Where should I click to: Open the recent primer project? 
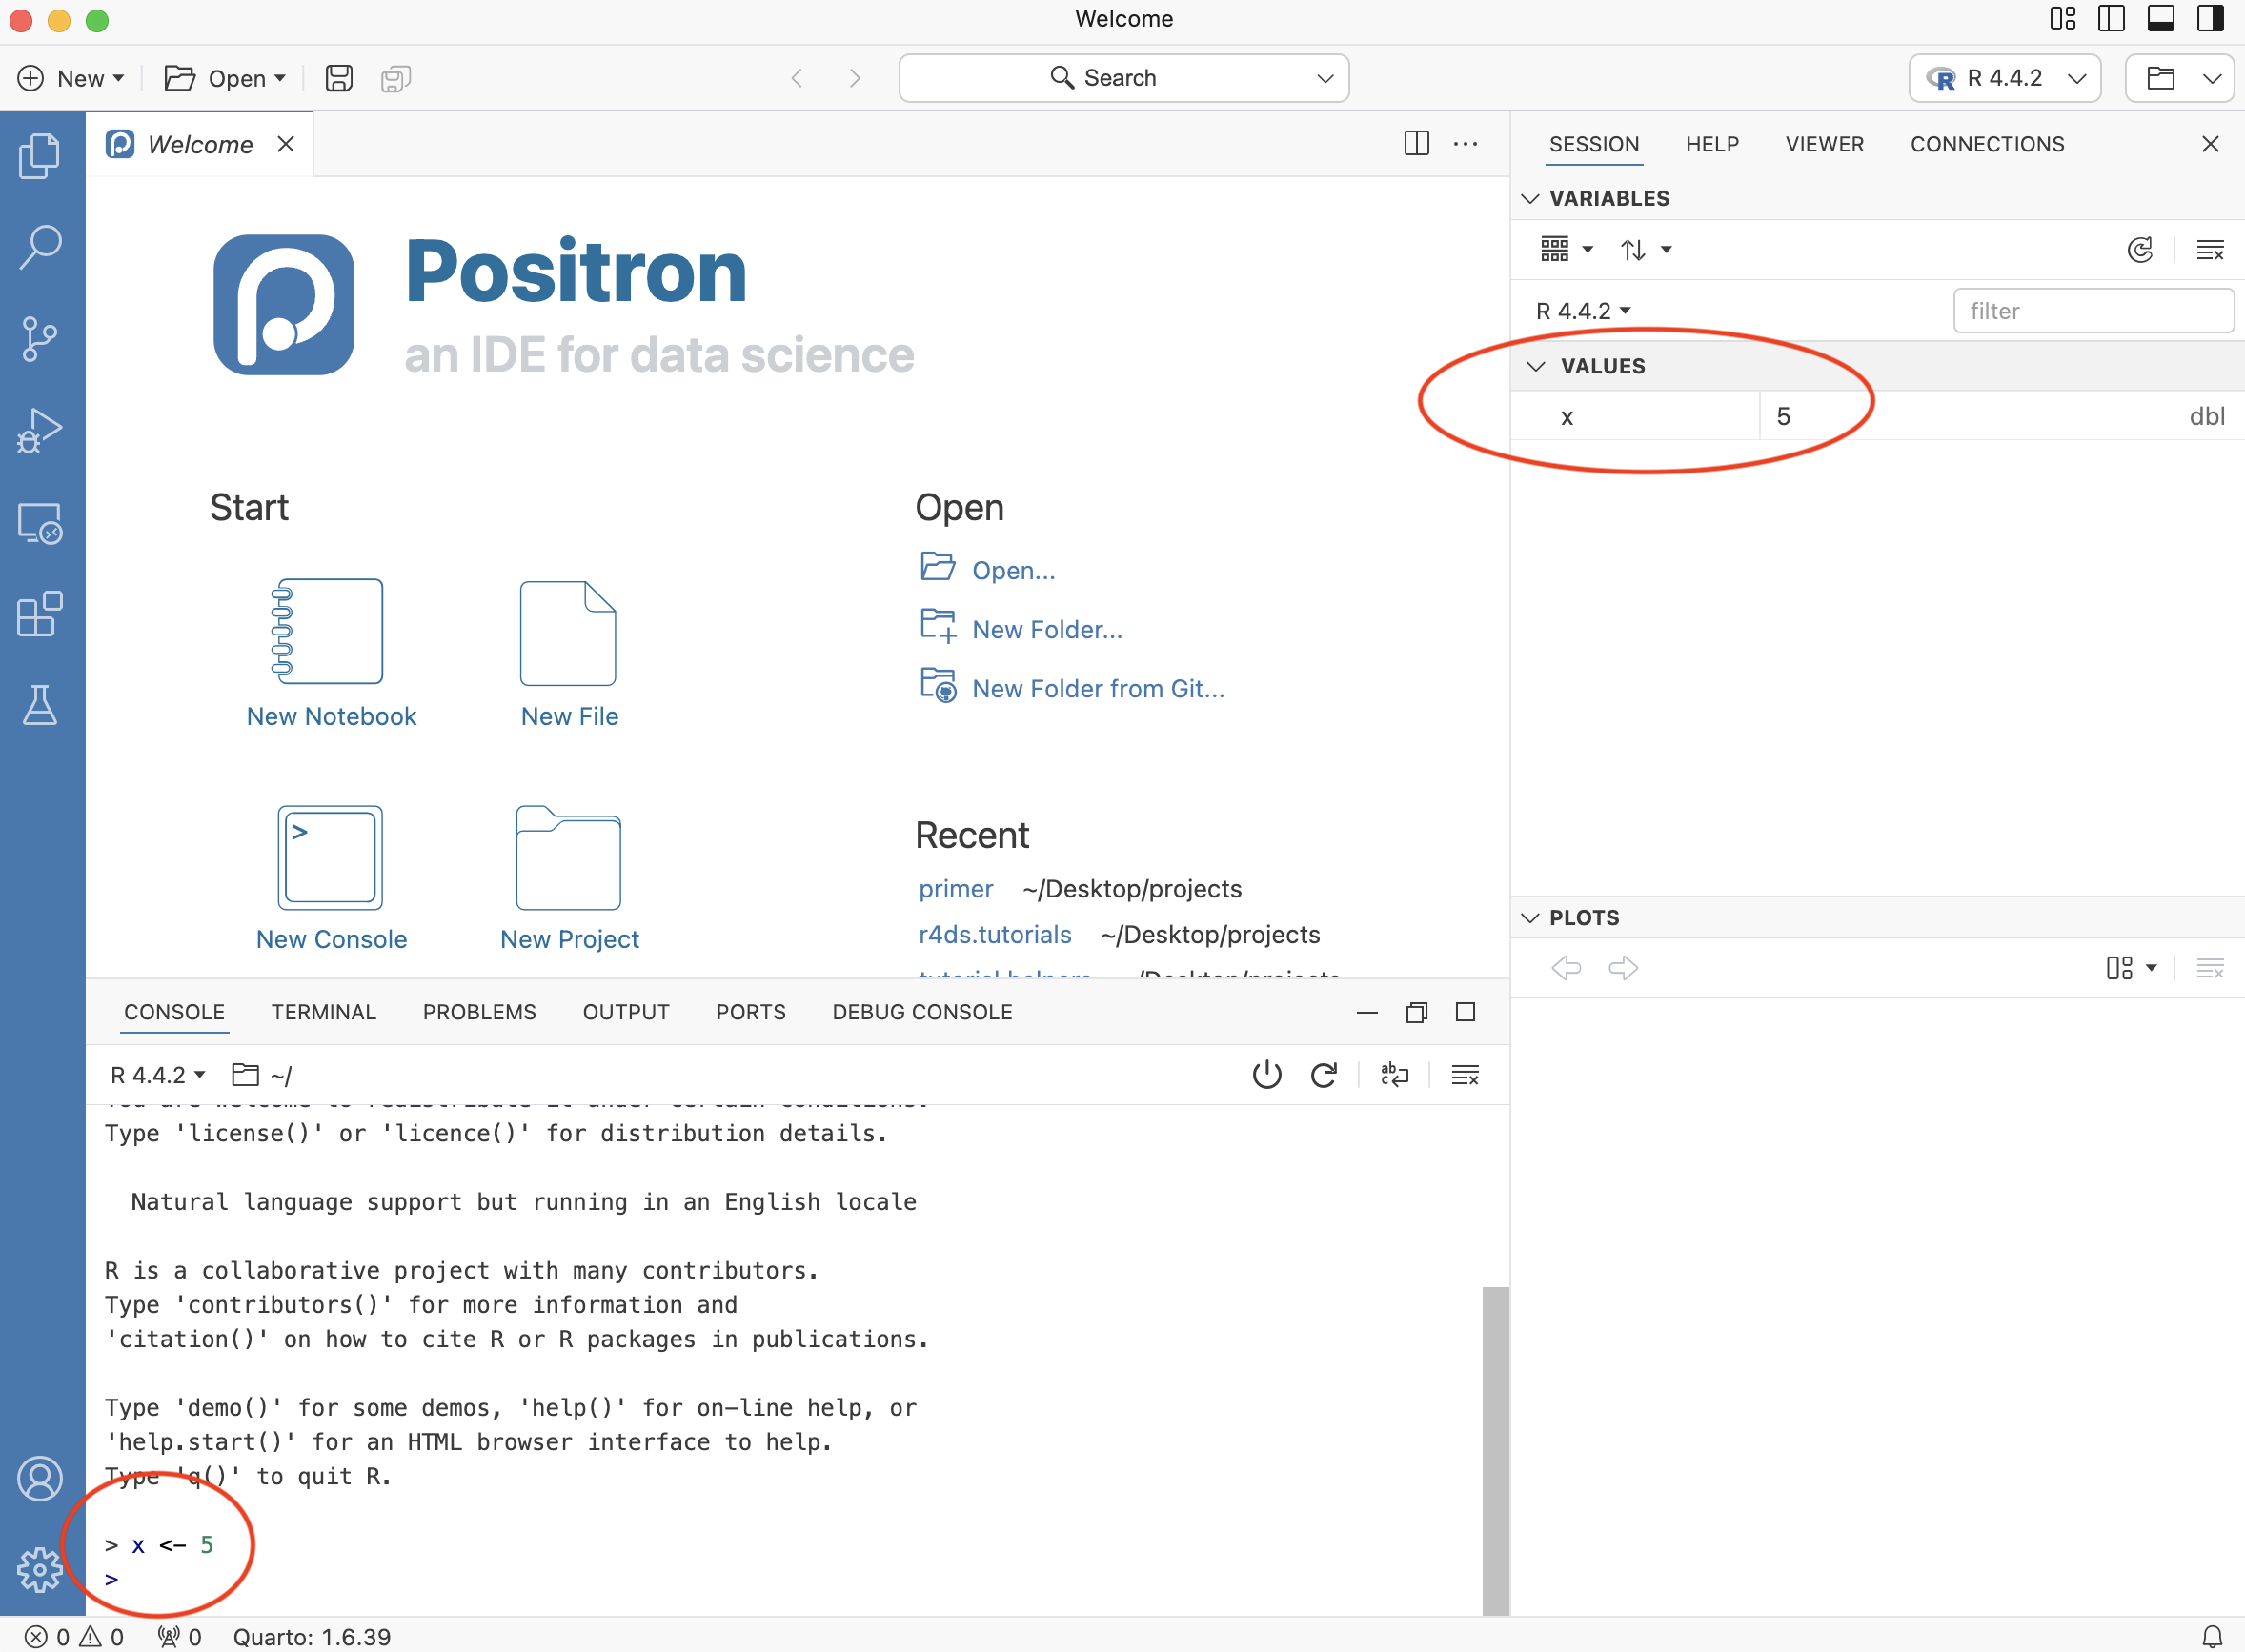(x=955, y=888)
